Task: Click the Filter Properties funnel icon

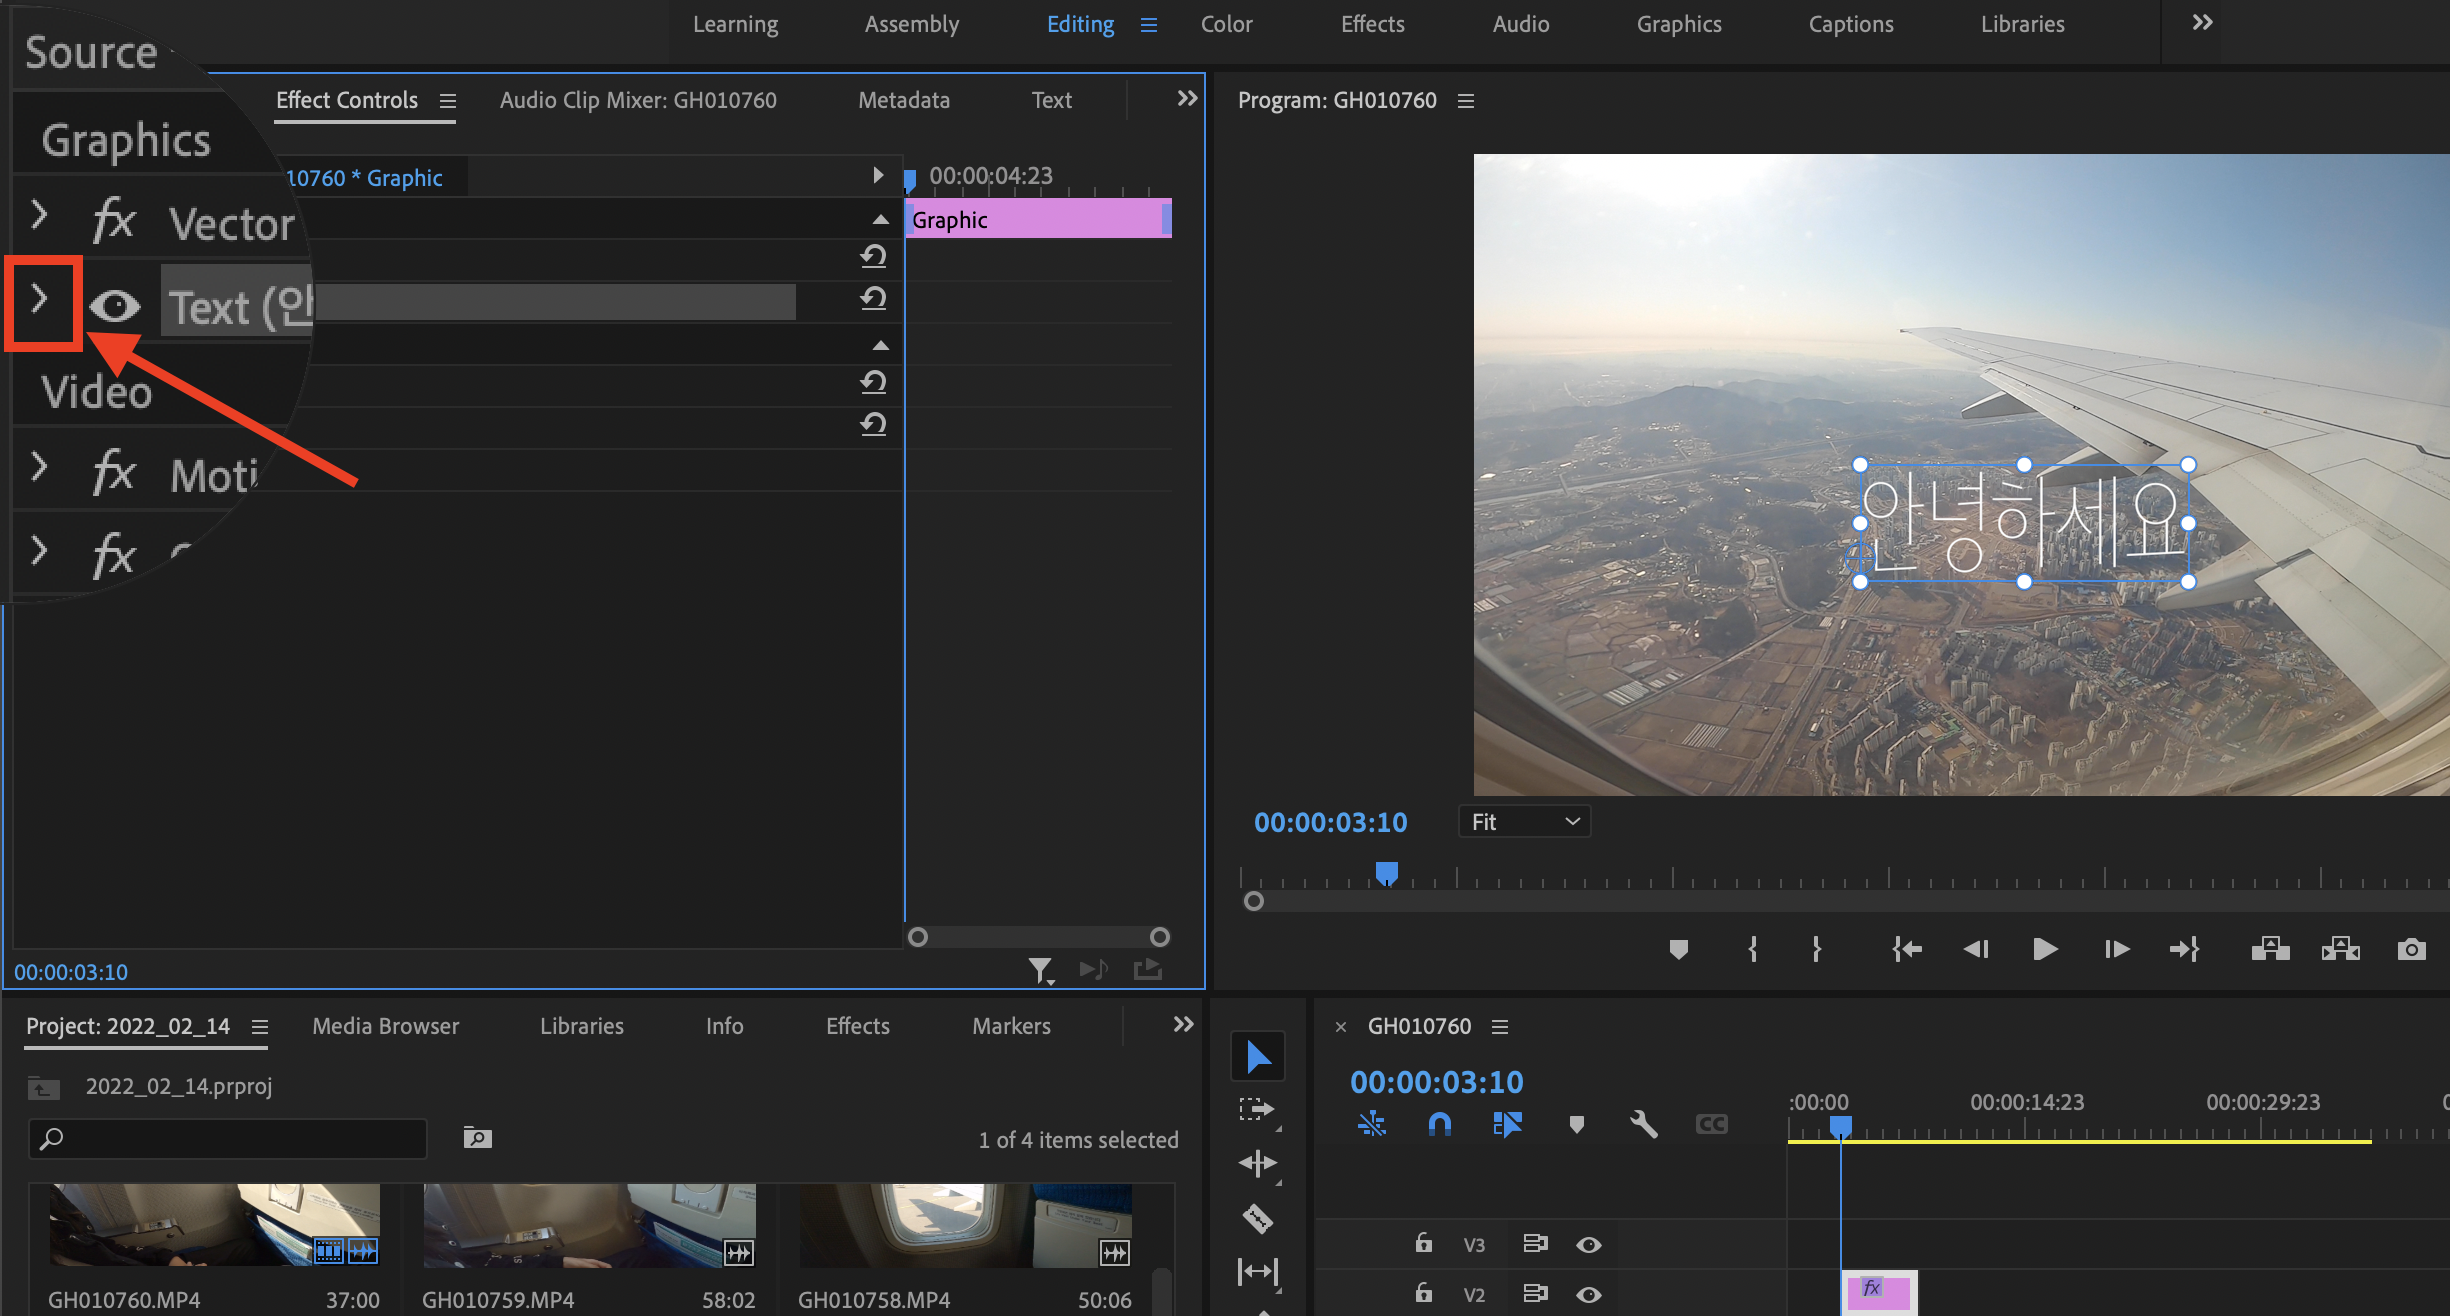Action: (x=1040, y=969)
